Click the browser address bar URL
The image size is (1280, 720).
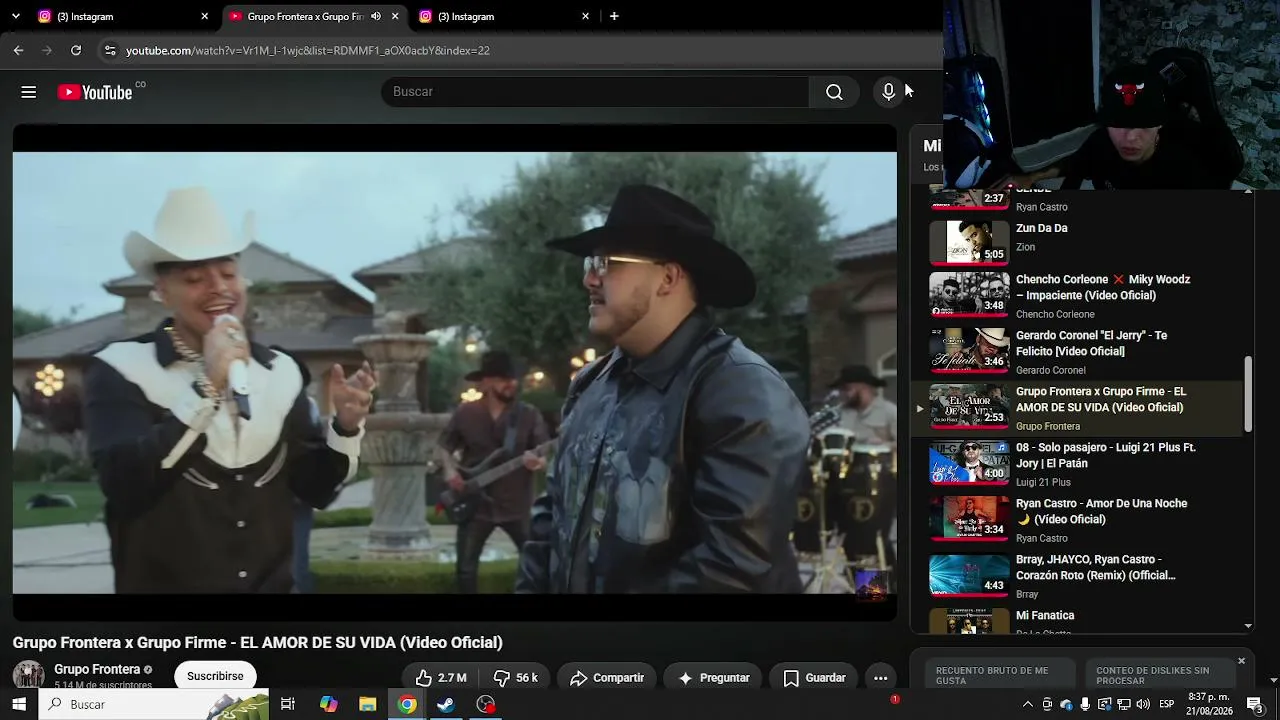click(x=308, y=50)
